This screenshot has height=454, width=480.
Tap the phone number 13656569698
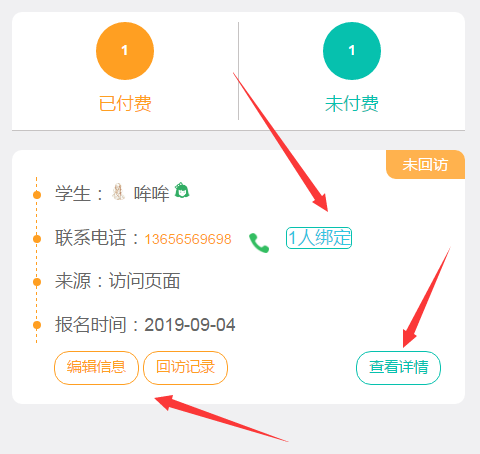point(188,239)
